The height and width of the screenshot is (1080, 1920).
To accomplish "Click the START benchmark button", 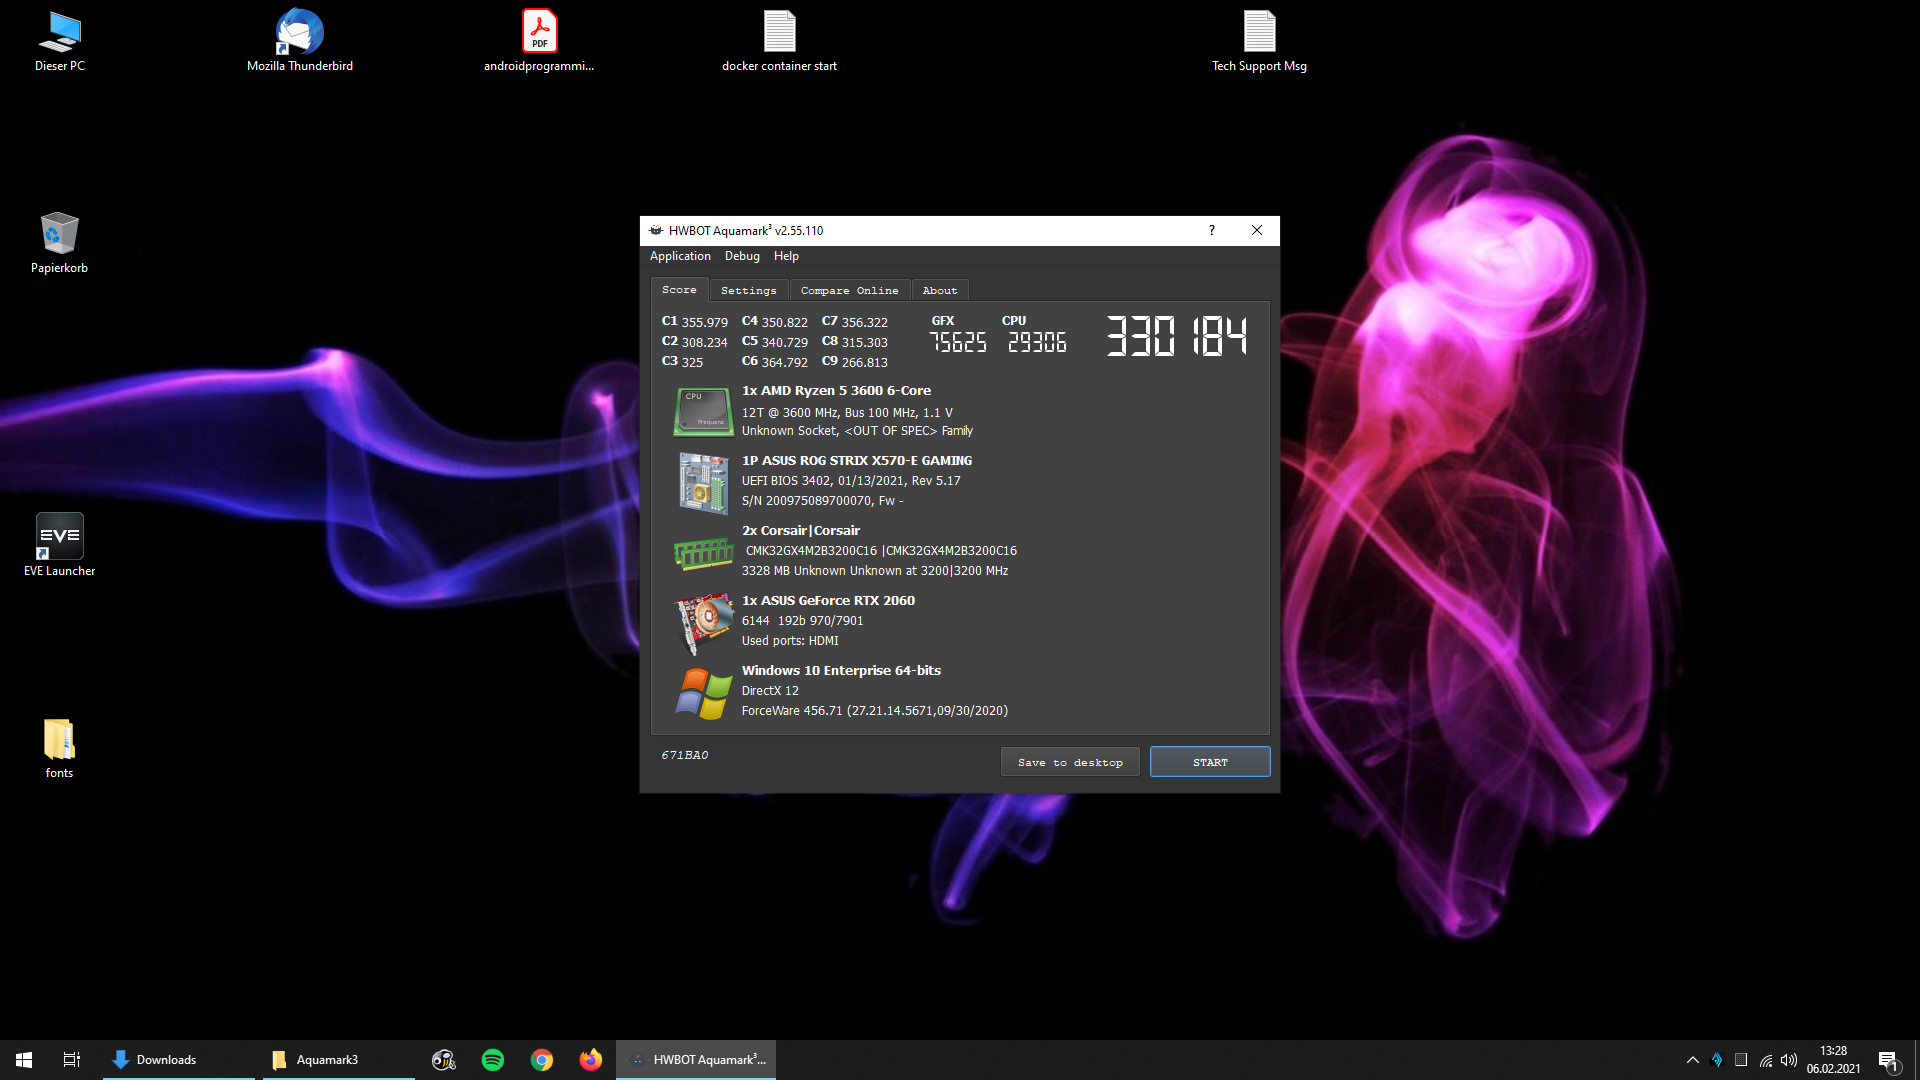I will click(x=1210, y=762).
